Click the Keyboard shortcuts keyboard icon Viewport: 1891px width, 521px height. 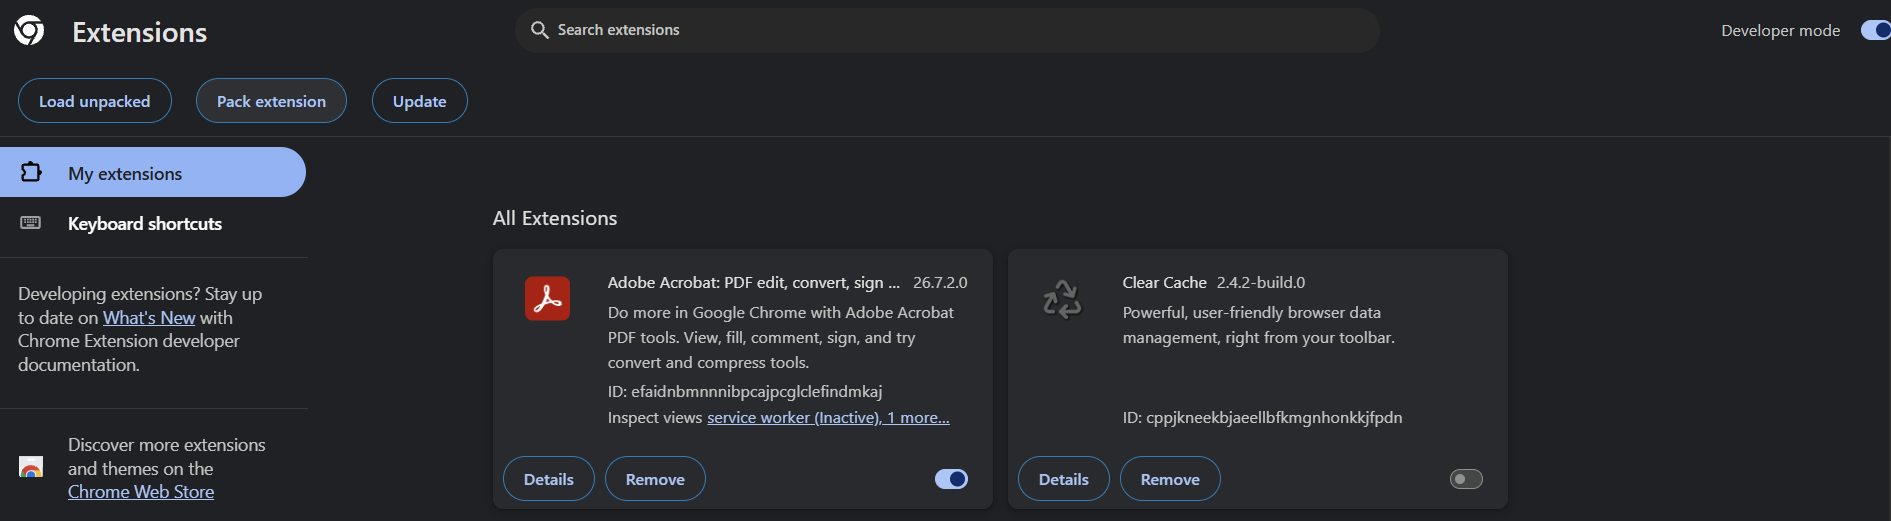point(31,222)
